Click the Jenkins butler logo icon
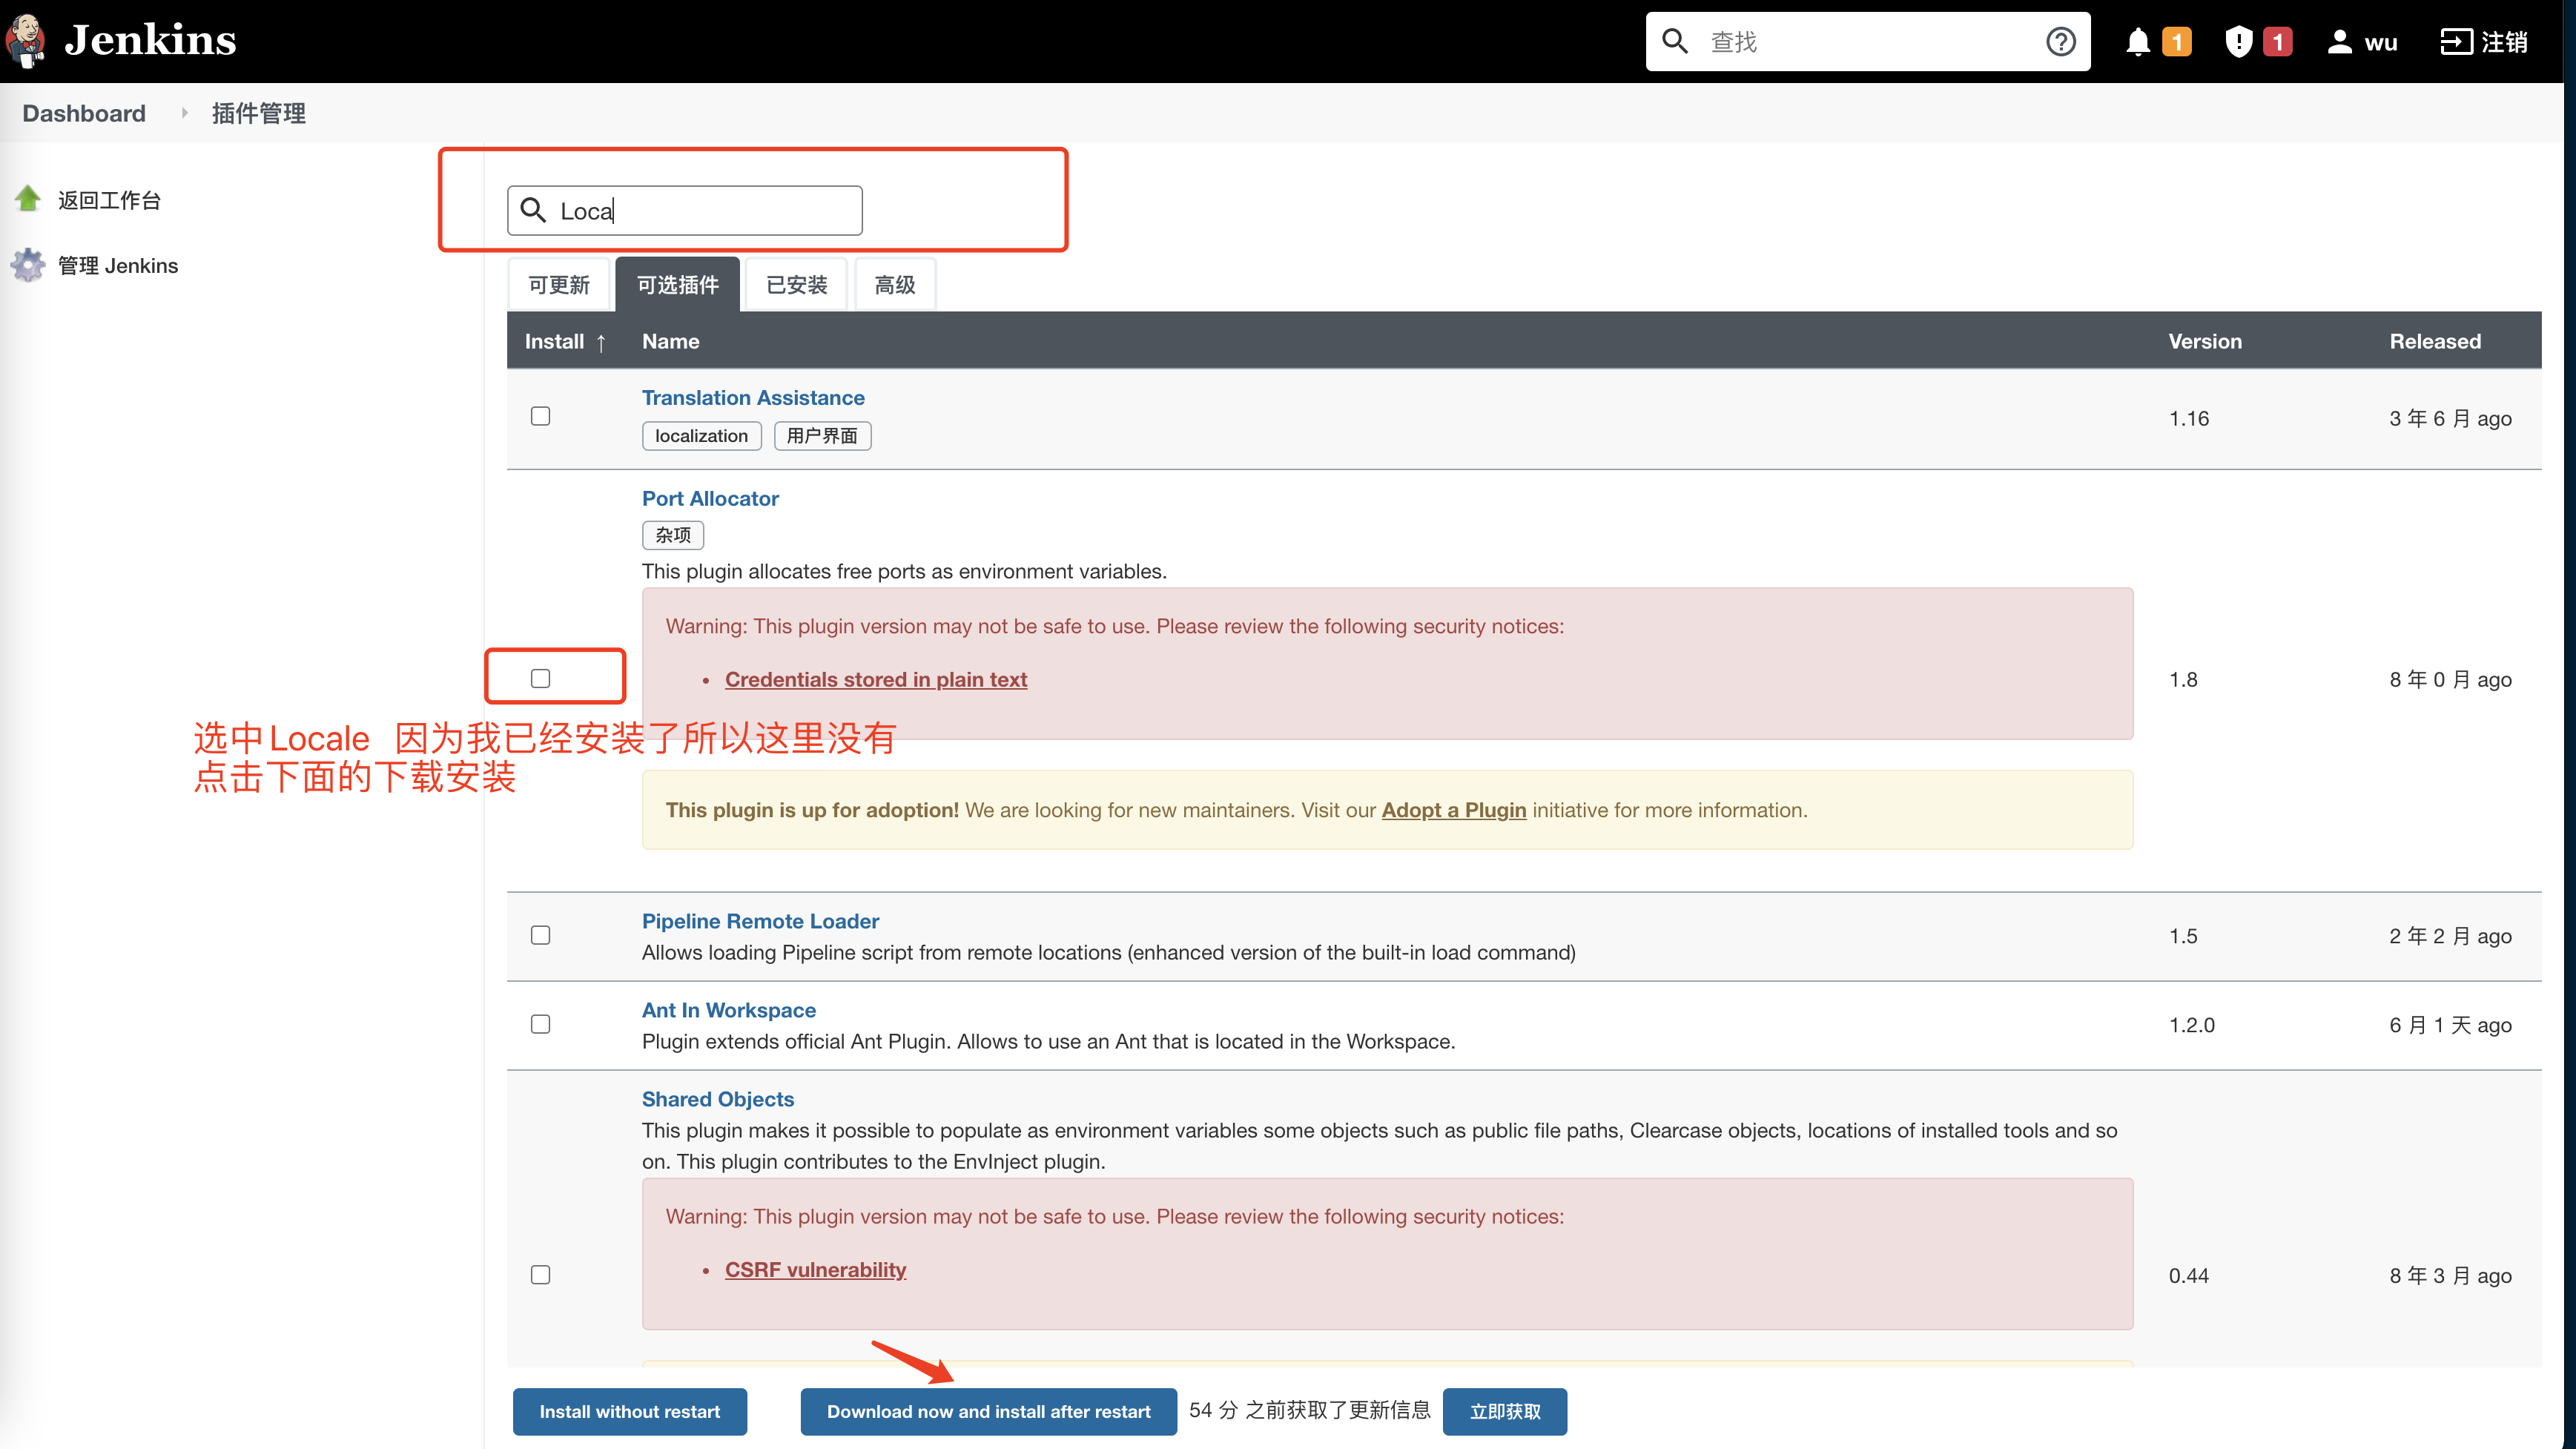Viewport: 2576px width, 1449px height. pos(26,40)
